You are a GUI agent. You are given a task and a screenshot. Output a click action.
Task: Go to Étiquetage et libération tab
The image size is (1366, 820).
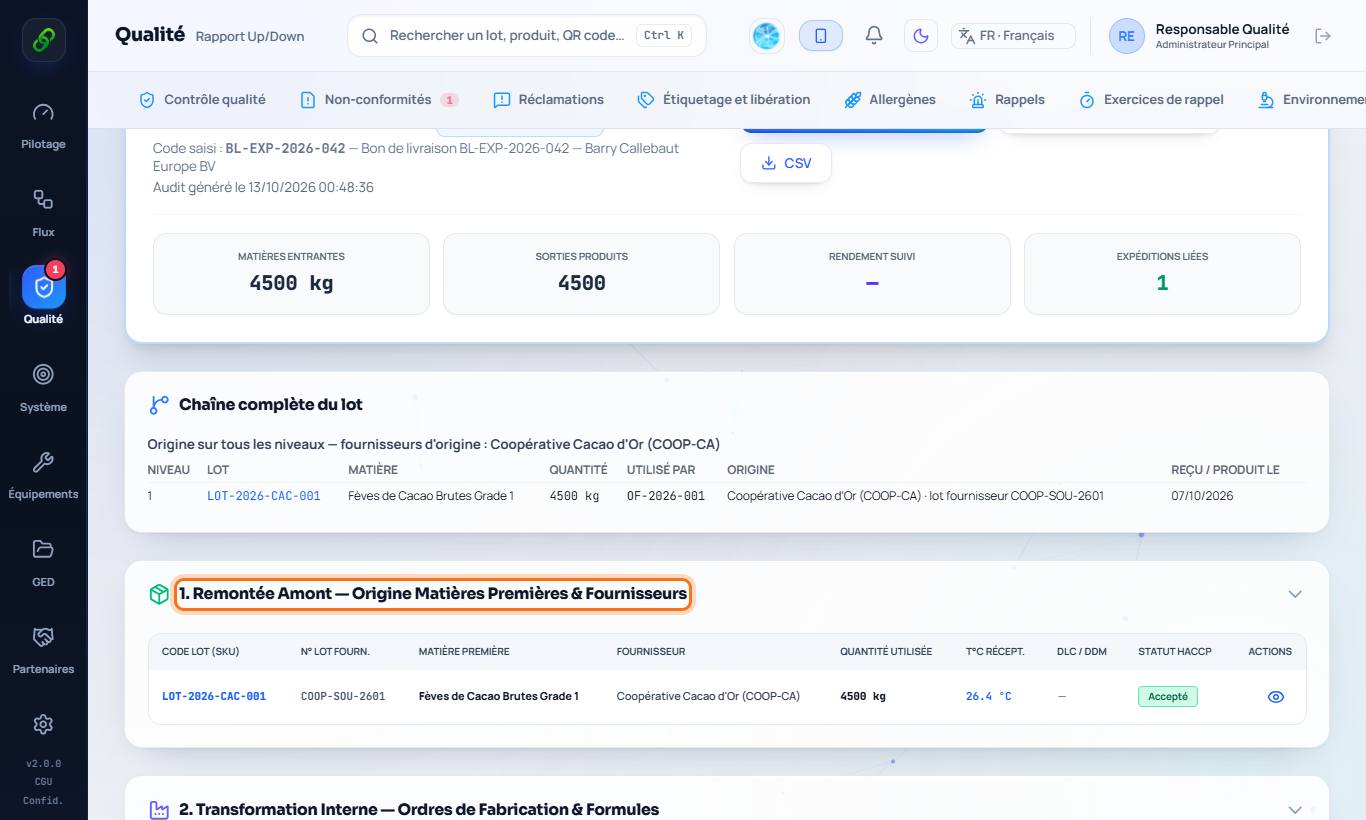pyautogui.click(x=724, y=100)
